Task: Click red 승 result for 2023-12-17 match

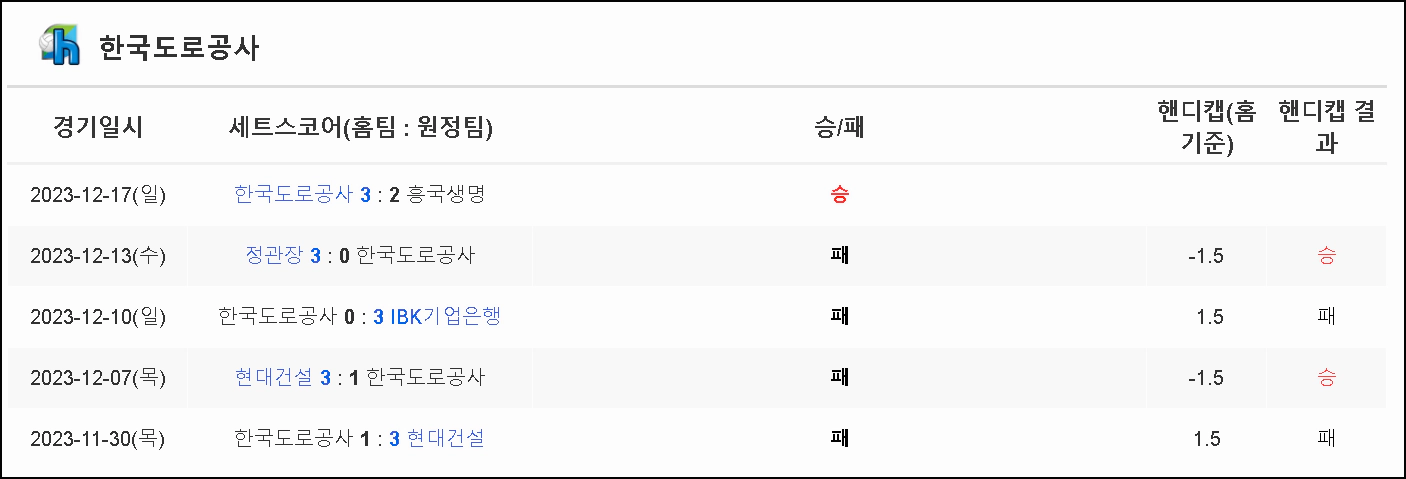Action: (x=839, y=195)
